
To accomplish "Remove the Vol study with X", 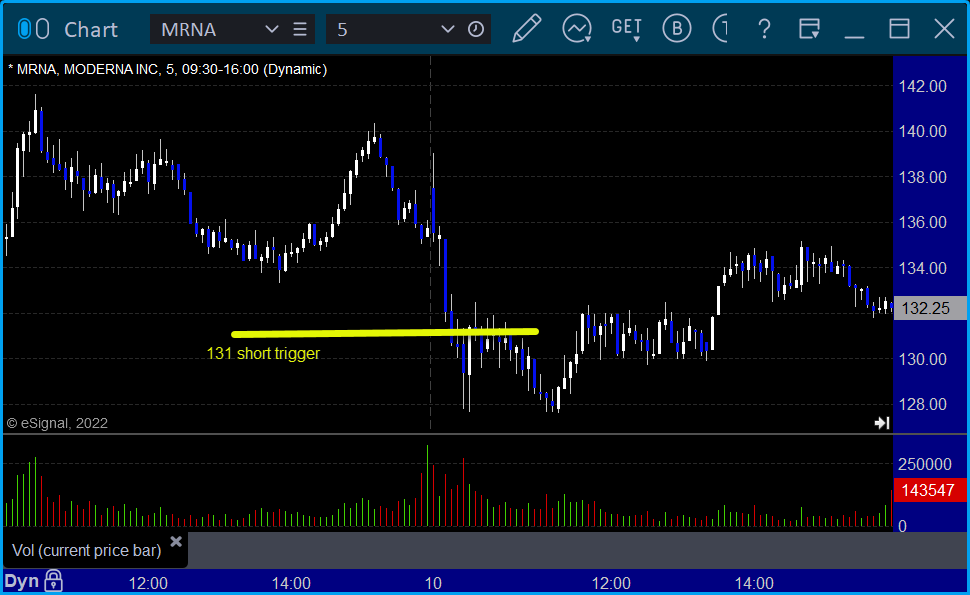I will click(x=176, y=541).
